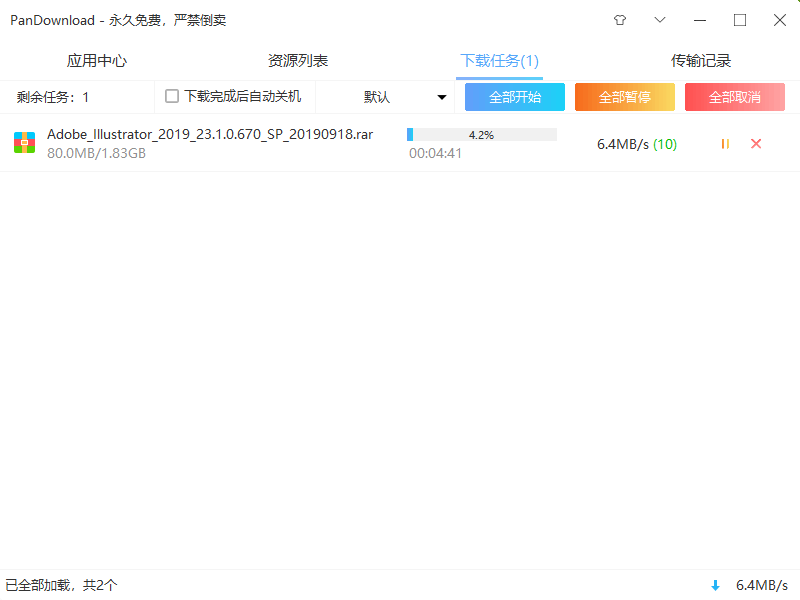Close the PanDownload window
The width and height of the screenshot is (800, 600).
pos(780,20)
